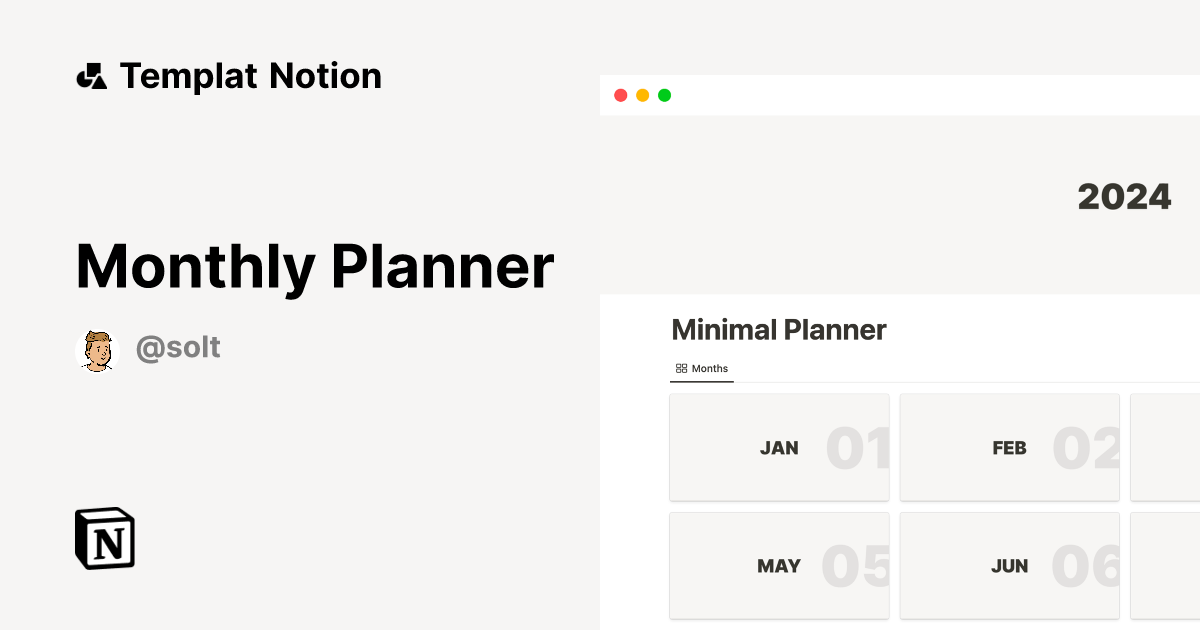
Task: Click the Notion logo icon
Action: point(104,538)
